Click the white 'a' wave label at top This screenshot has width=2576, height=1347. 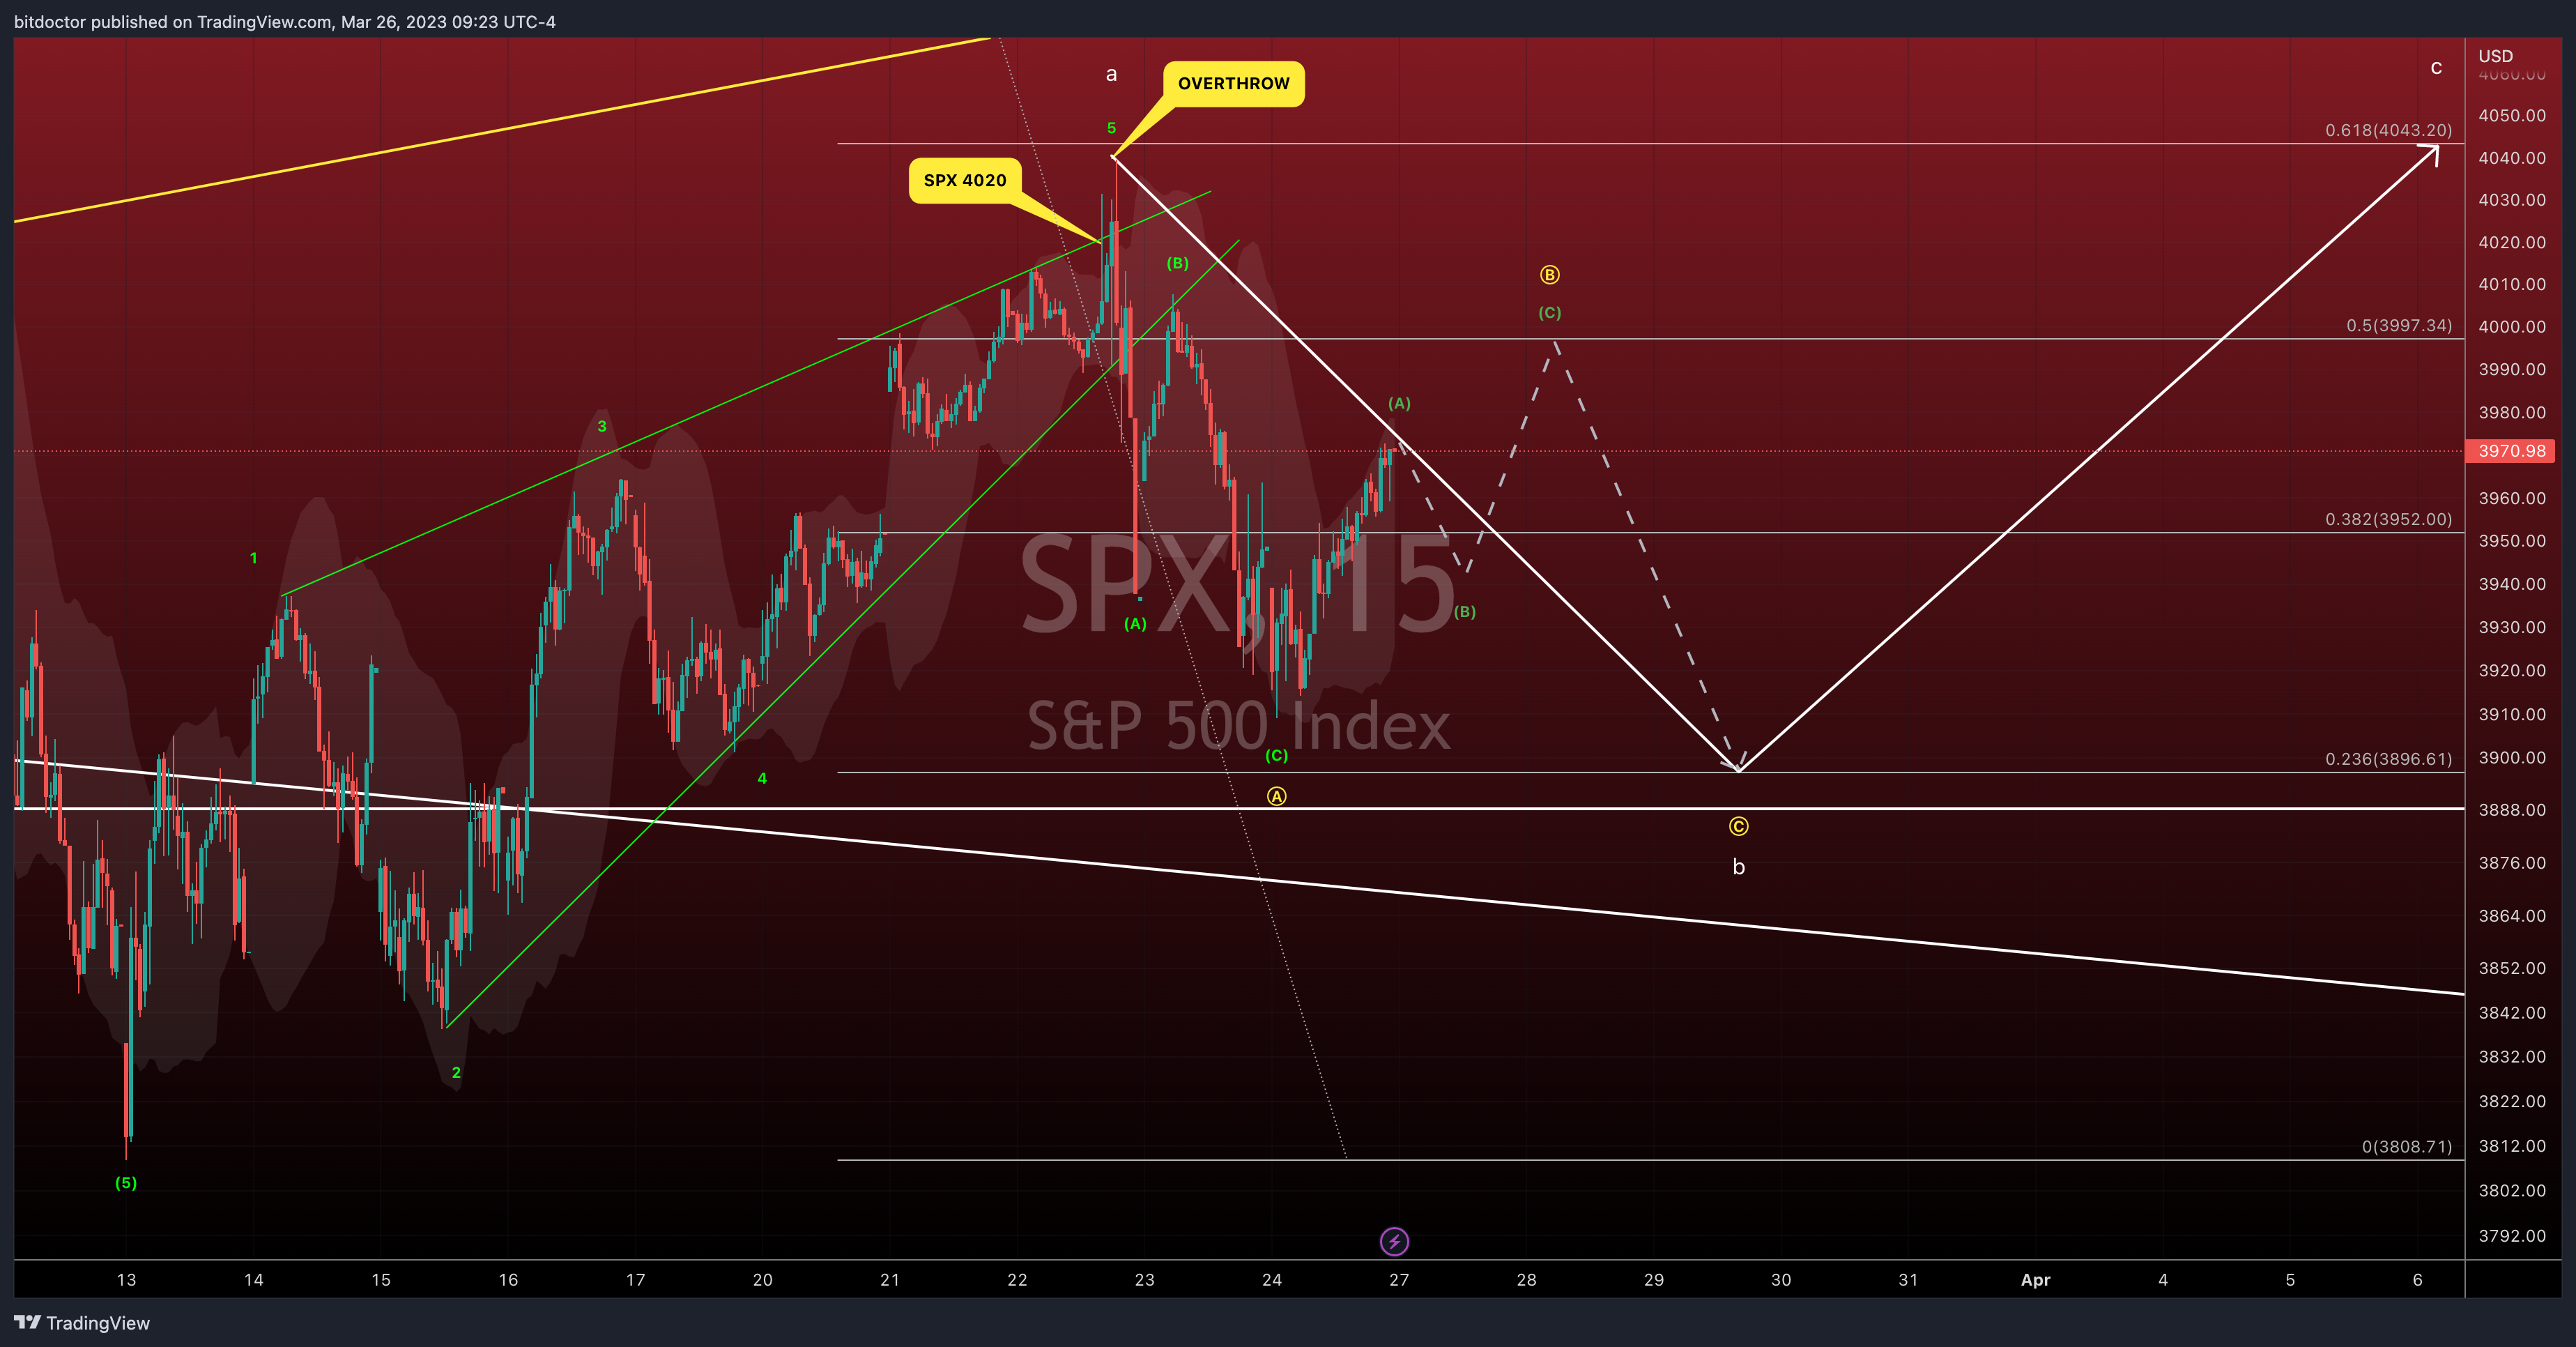pyautogui.click(x=1111, y=74)
